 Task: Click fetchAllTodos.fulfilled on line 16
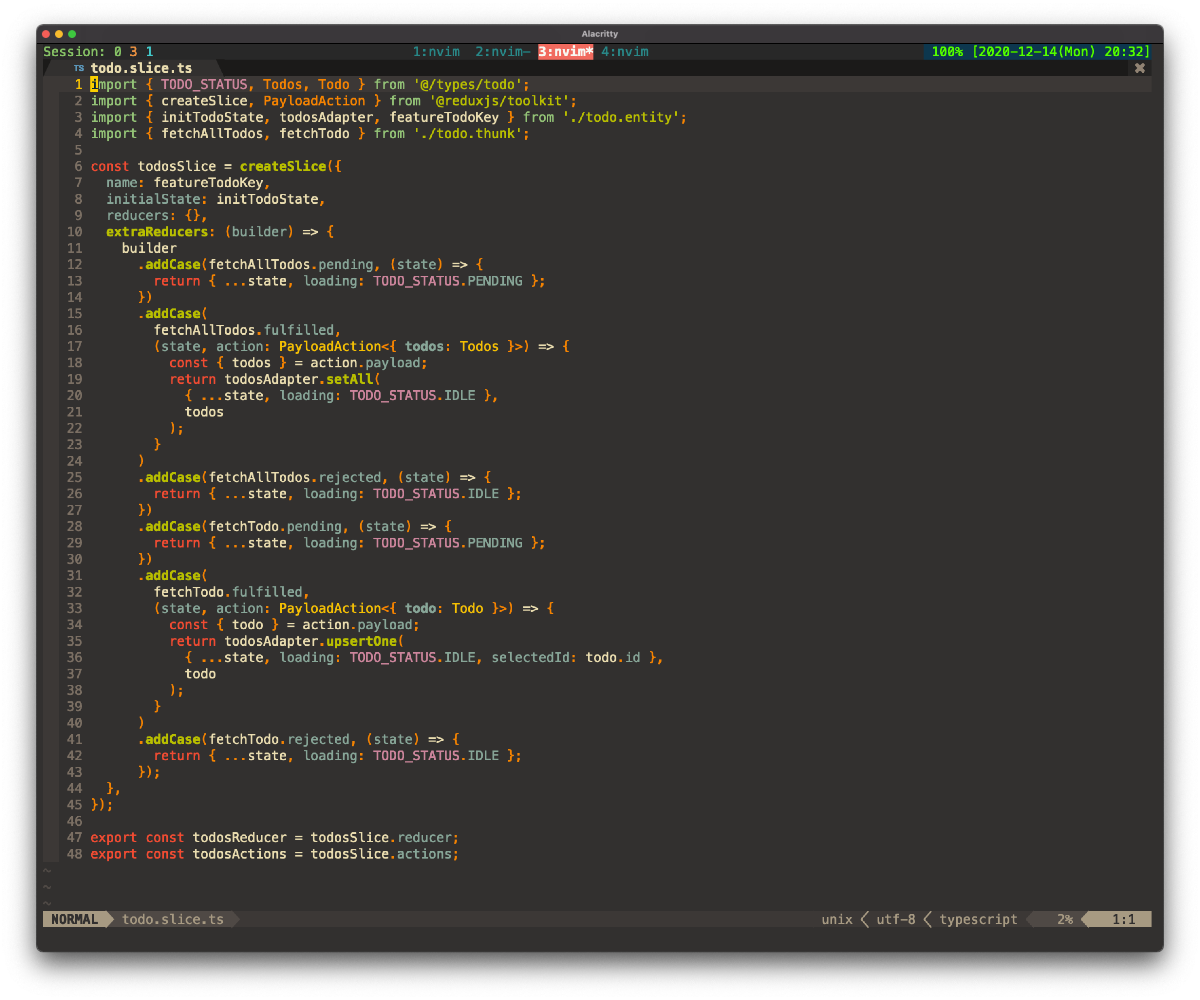coord(244,330)
